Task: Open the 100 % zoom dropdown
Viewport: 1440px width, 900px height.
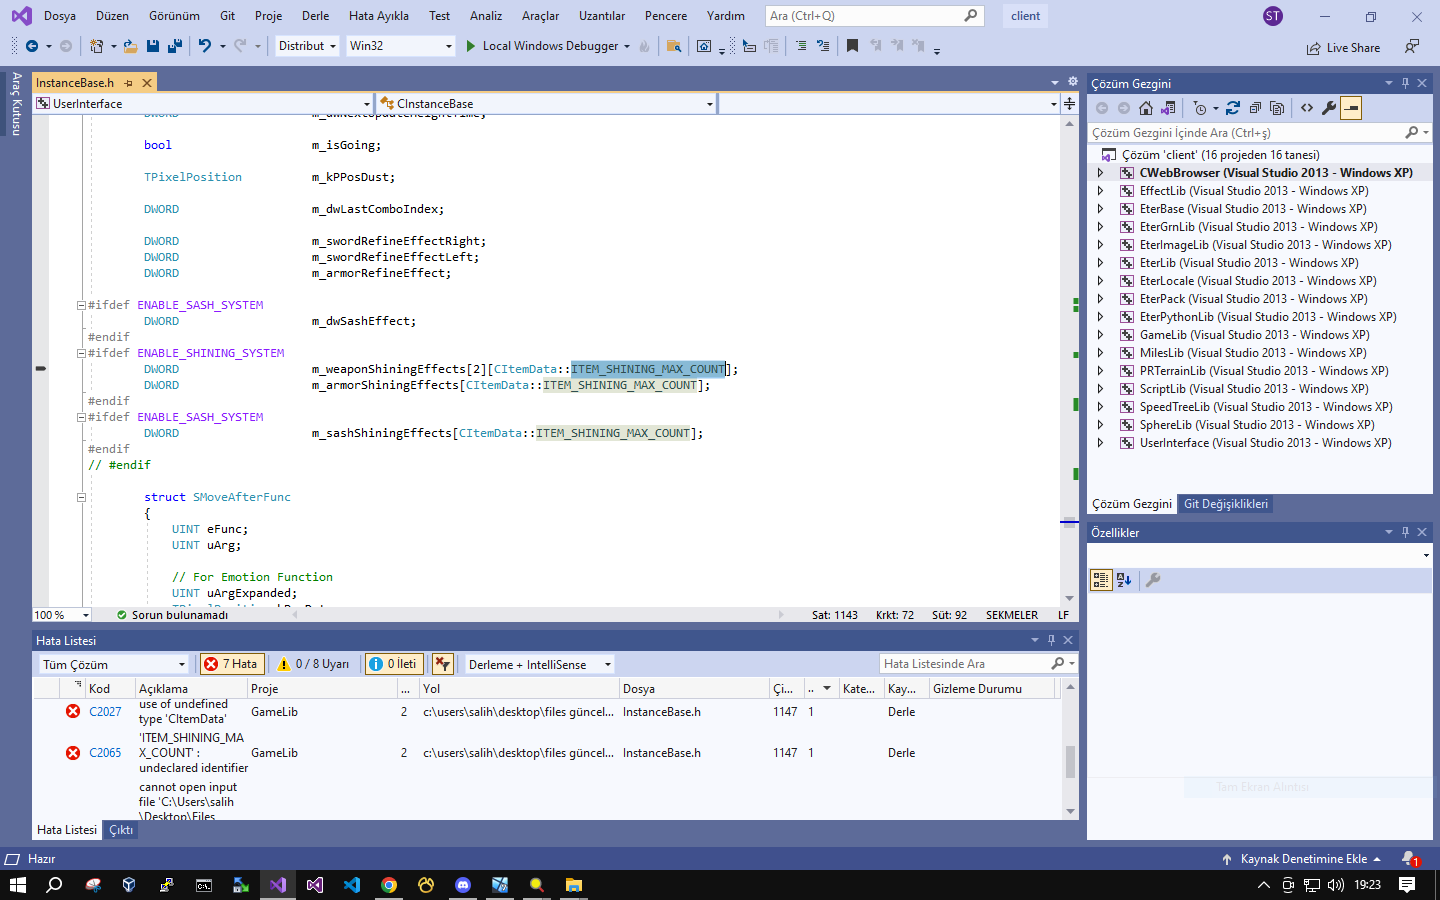Action: pos(62,615)
